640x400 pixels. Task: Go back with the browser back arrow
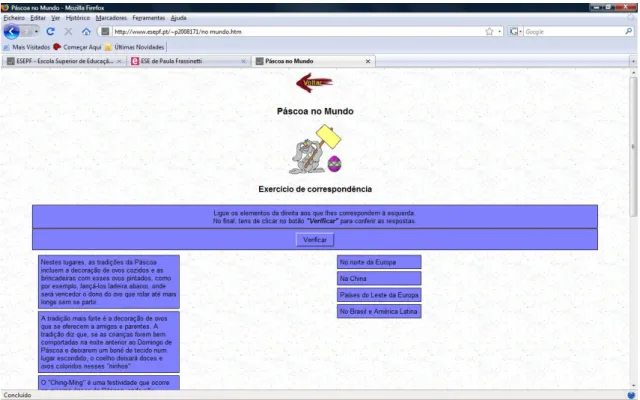11,31
